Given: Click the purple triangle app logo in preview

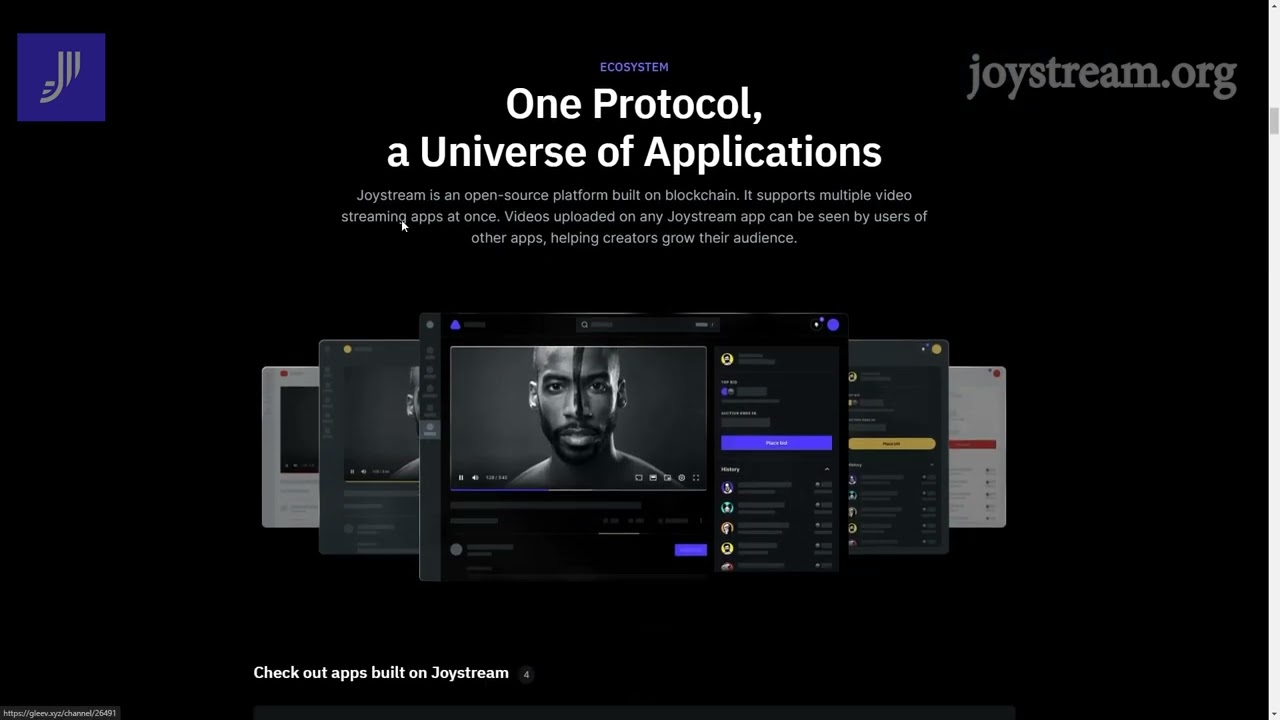Looking at the screenshot, I should (x=455, y=325).
